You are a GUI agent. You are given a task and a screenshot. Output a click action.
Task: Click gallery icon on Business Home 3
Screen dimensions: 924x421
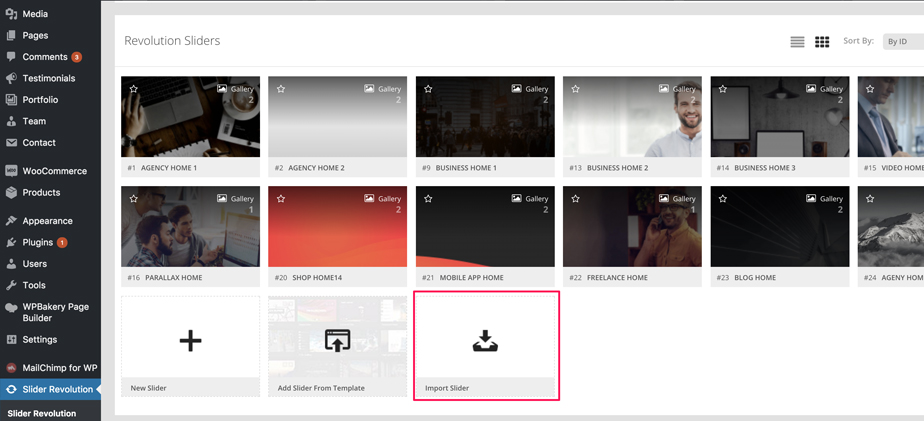[811, 88]
